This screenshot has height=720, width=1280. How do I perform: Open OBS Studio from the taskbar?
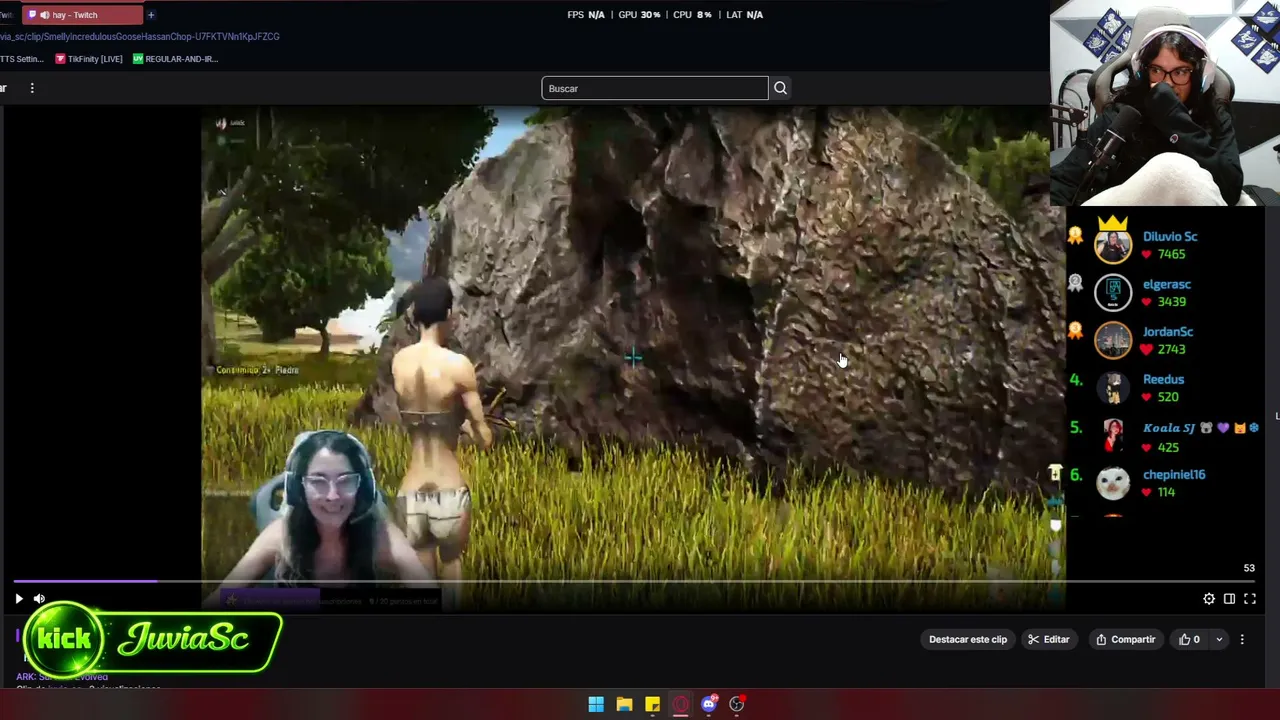(x=737, y=704)
